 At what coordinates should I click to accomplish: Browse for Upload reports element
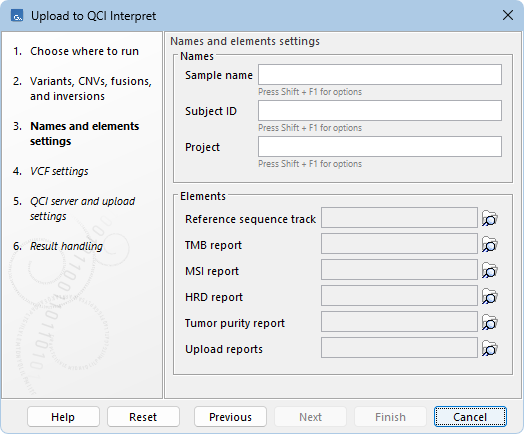(x=490, y=349)
